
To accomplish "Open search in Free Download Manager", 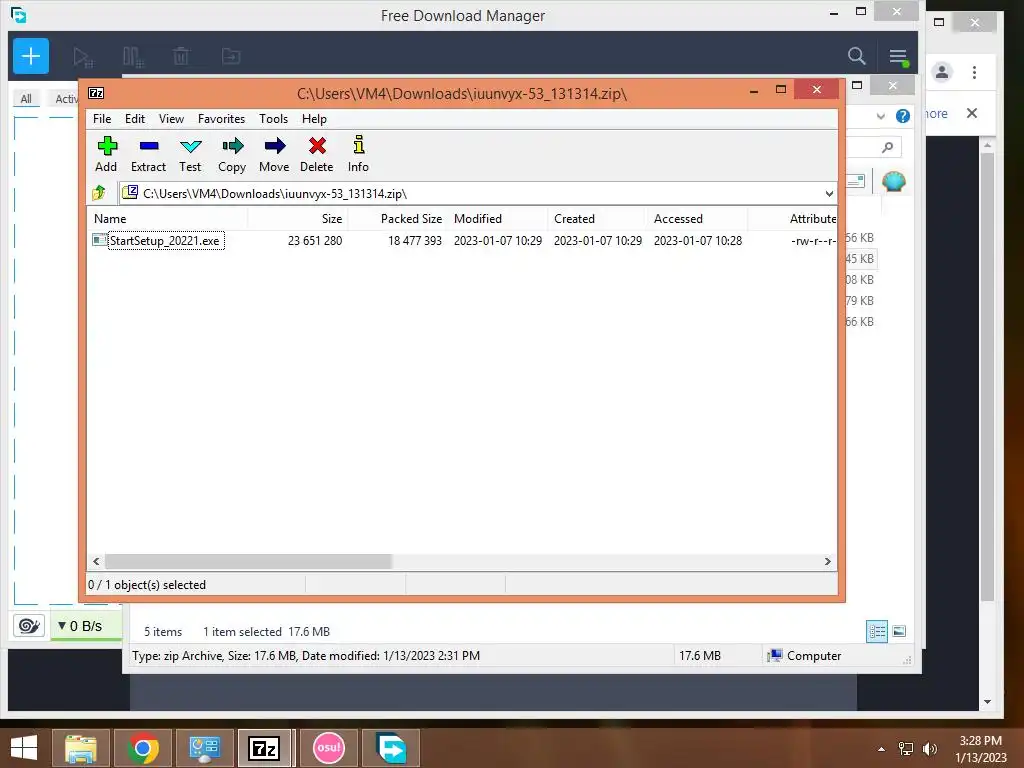I will click(856, 56).
